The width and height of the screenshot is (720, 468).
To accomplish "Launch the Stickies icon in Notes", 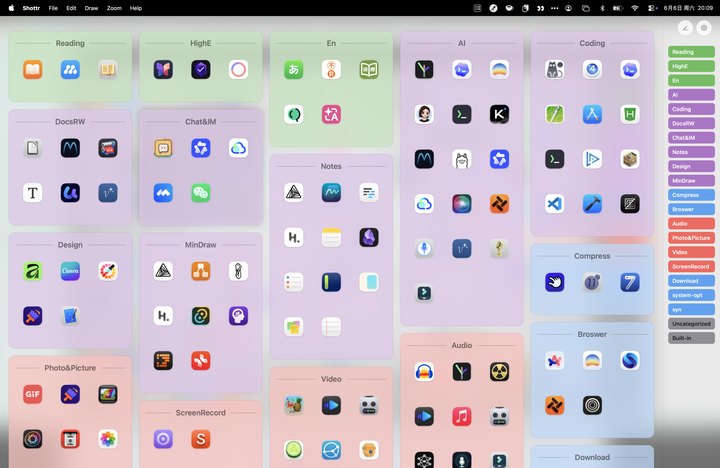I will [x=293, y=327].
